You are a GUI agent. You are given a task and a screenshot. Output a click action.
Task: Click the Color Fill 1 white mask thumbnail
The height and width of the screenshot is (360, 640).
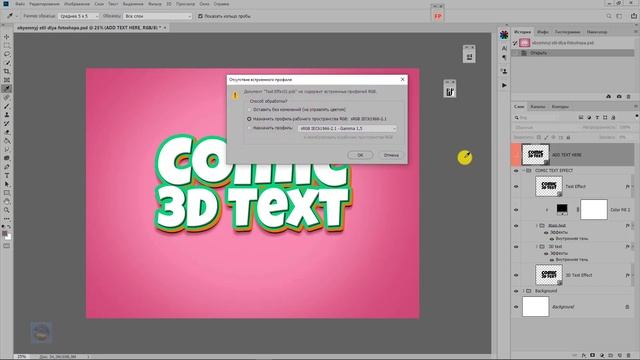click(593, 210)
